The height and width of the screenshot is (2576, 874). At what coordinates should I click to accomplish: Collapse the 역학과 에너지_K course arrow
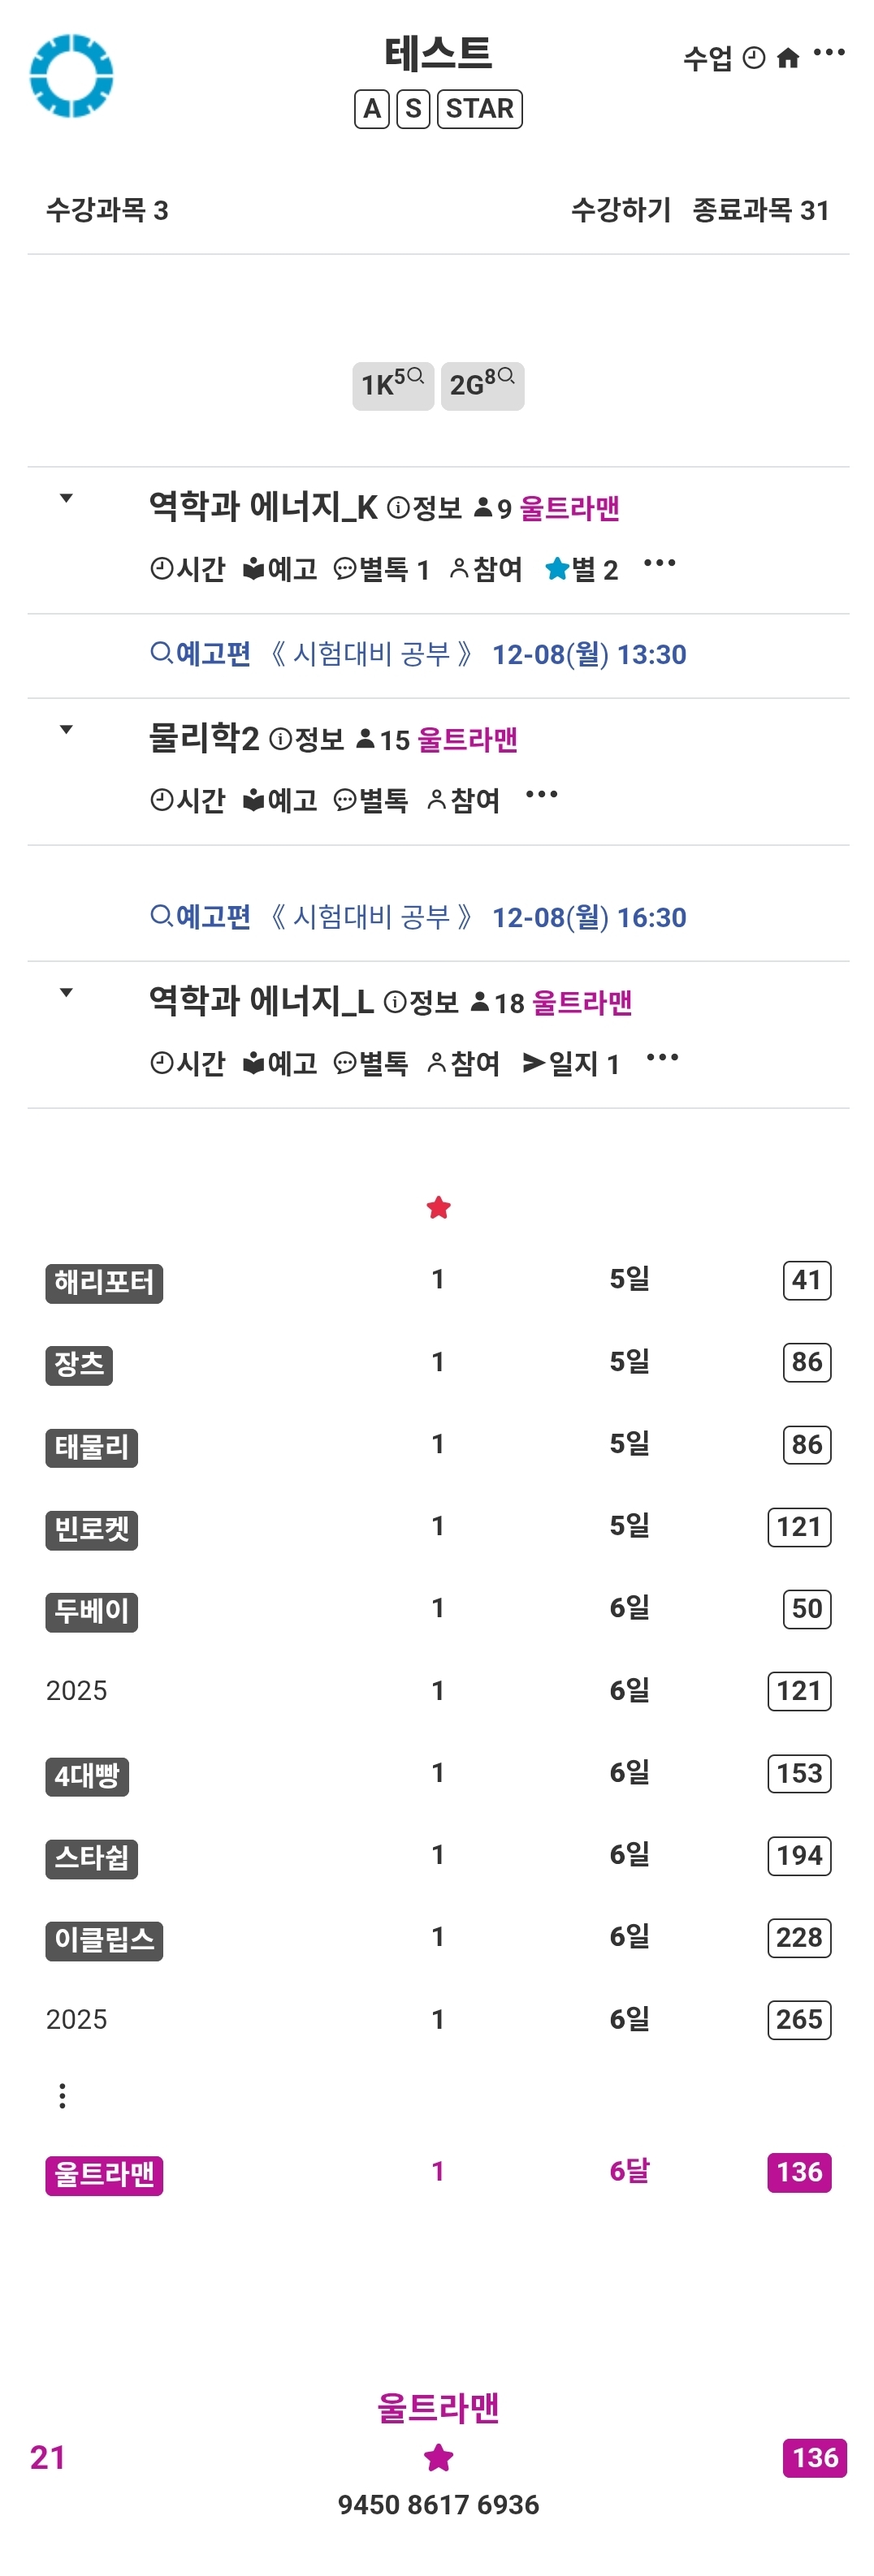click(x=66, y=498)
